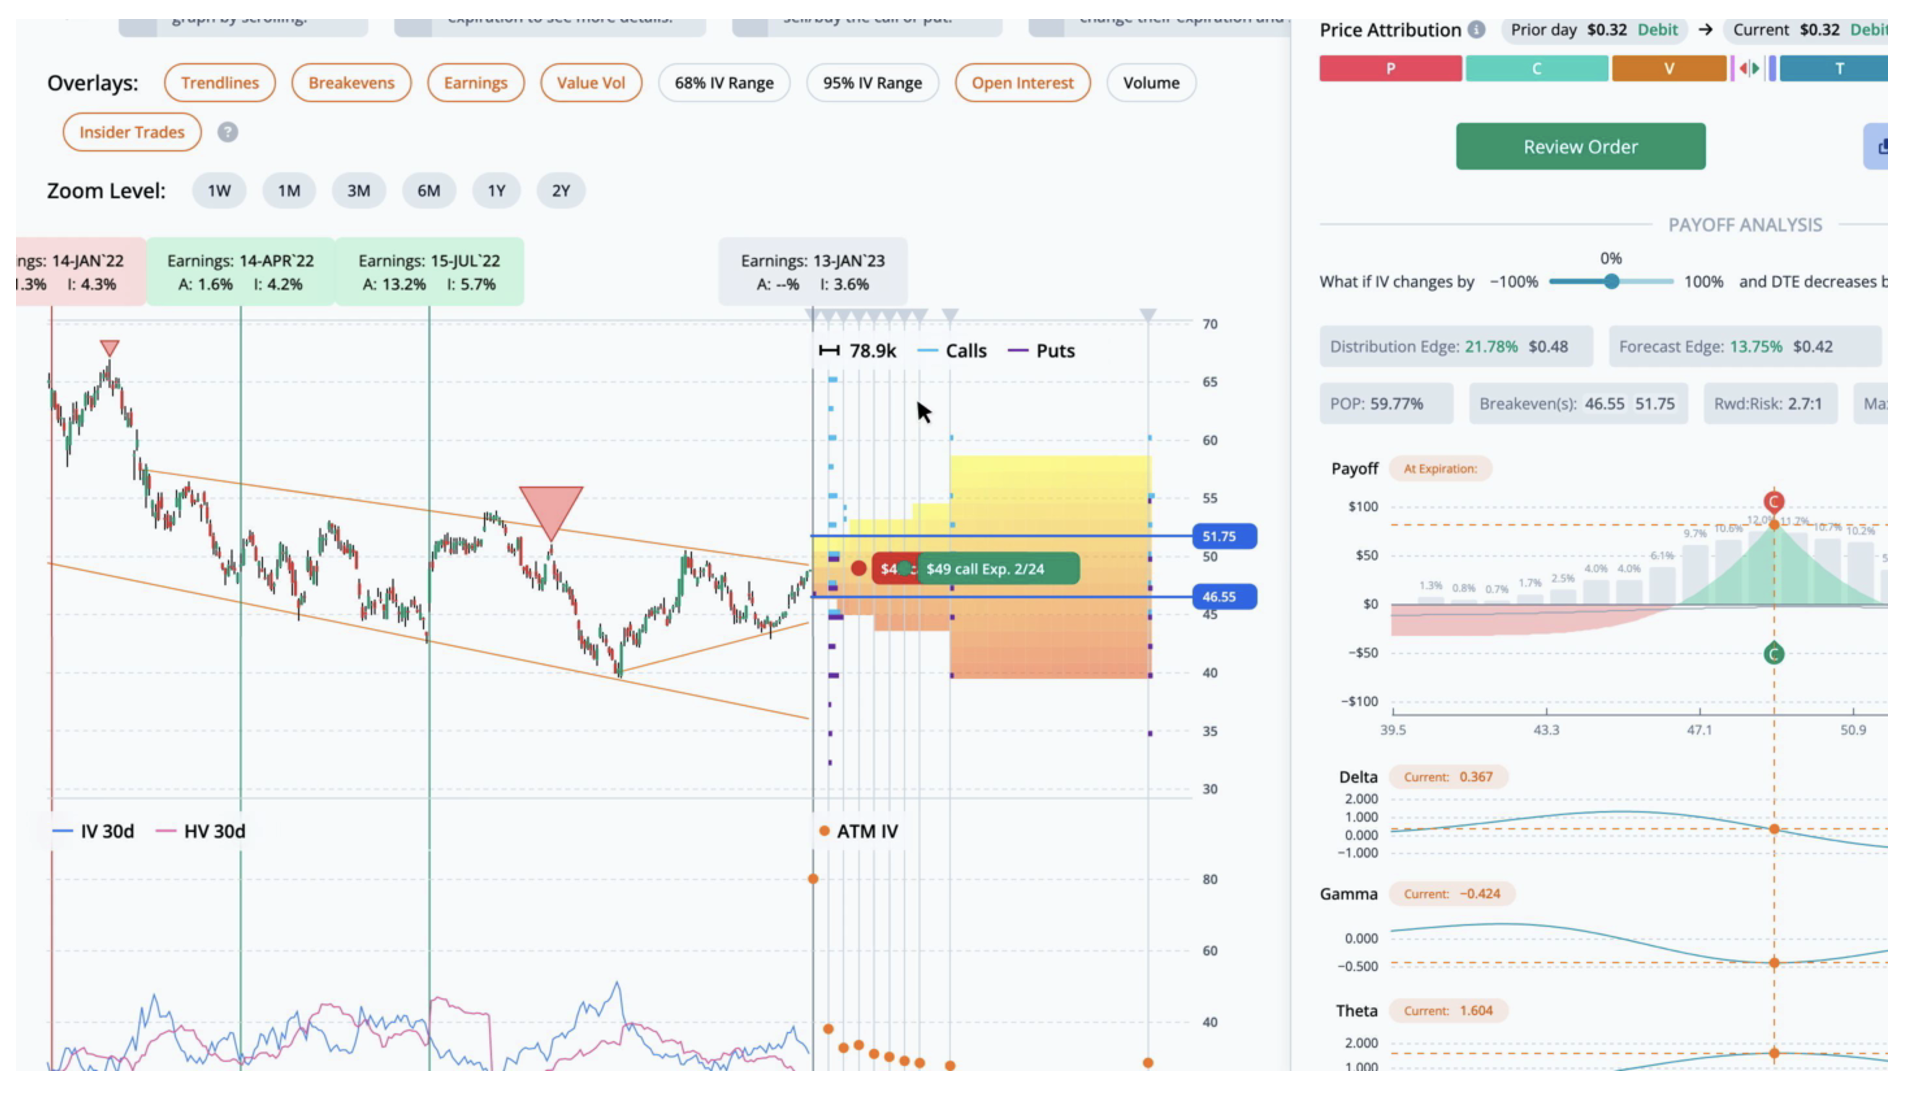Click the Review Order button
1908x1096 pixels.
click(x=1580, y=146)
